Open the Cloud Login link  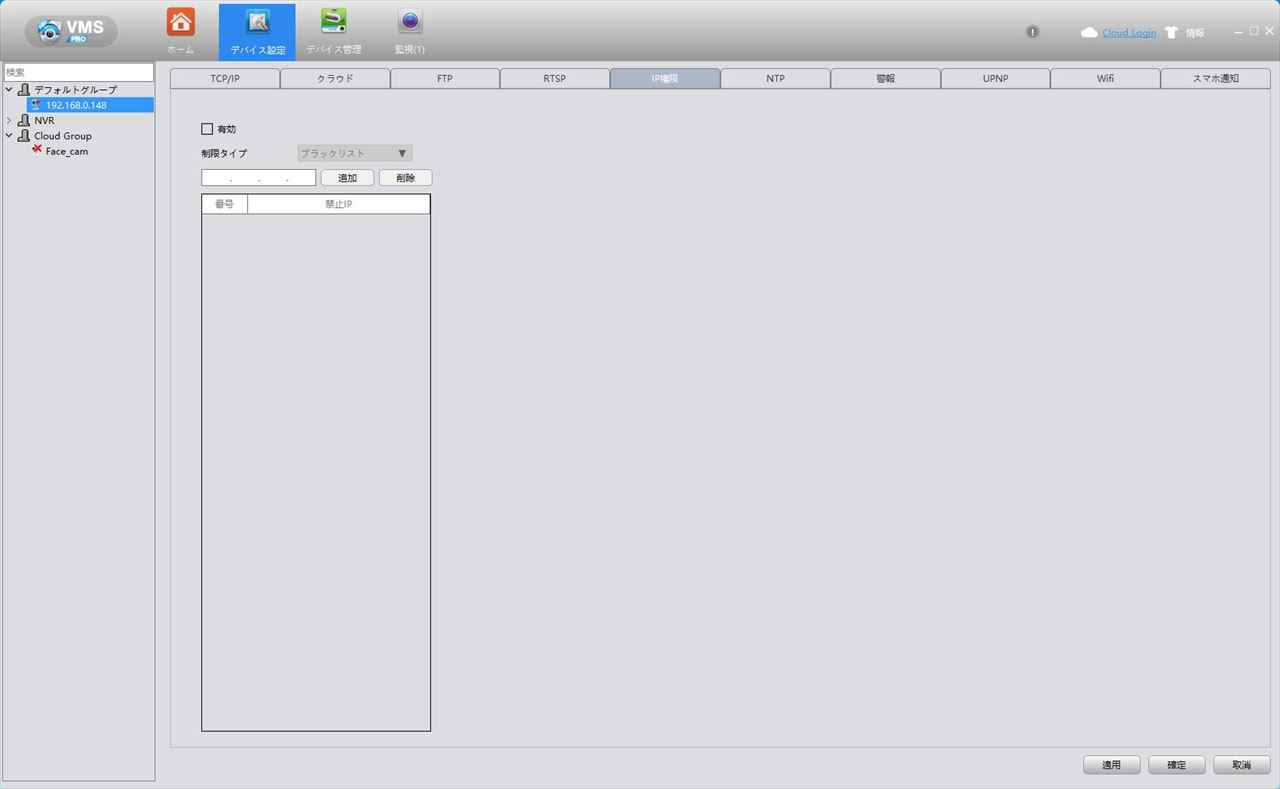point(1129,33)
